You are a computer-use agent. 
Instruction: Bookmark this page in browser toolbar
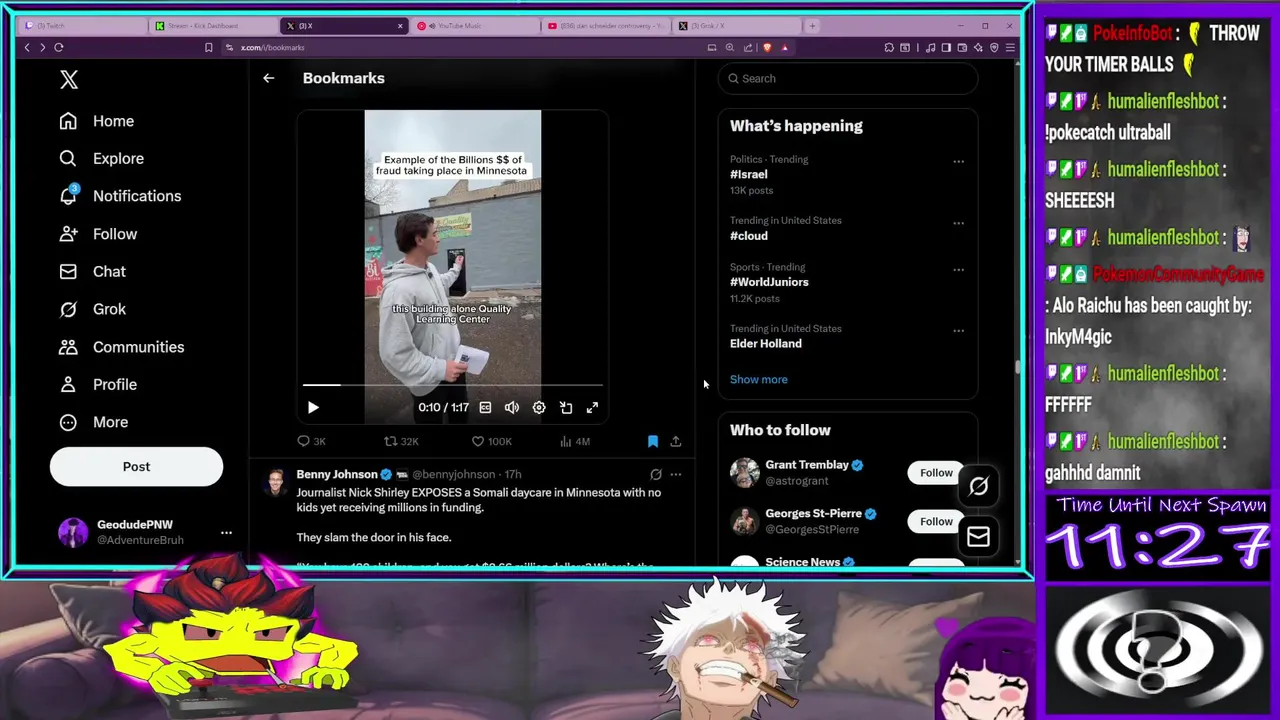[x=208, y=47]
